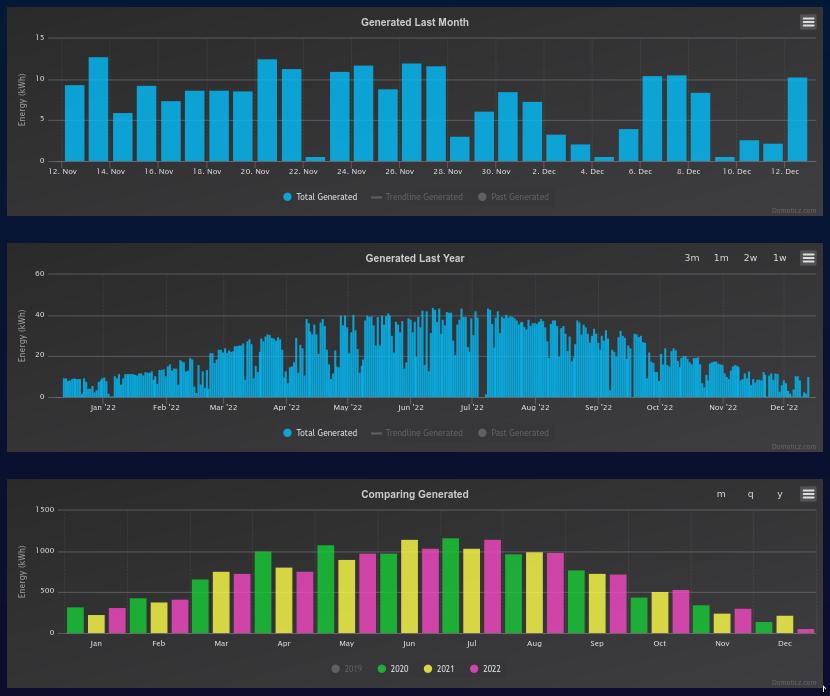Click the green 2020 bar for Jul
830x696 pixels.
tap(450, 585)
